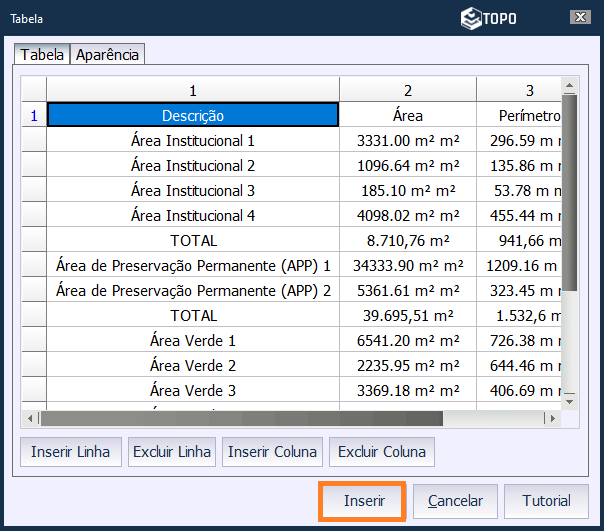
Task: Delete the row with Excluir Linha
Action: [x=171, y=452]
